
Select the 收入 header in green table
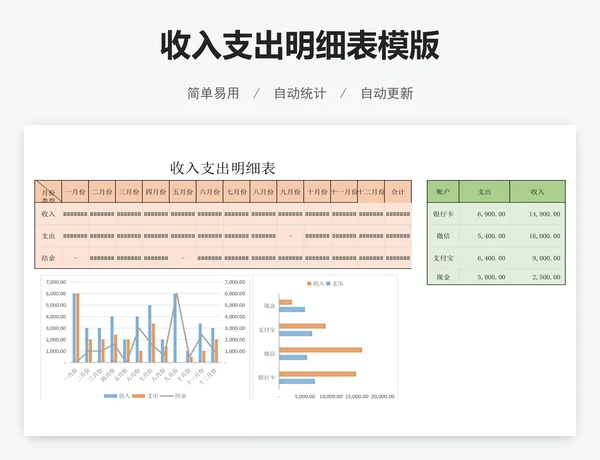[x=537, y=192]
